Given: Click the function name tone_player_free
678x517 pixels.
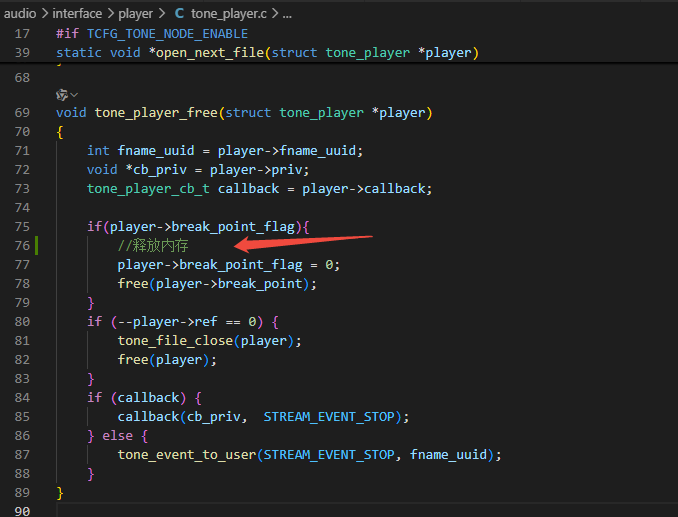Looking at the screenshot, I should (156, 113).
